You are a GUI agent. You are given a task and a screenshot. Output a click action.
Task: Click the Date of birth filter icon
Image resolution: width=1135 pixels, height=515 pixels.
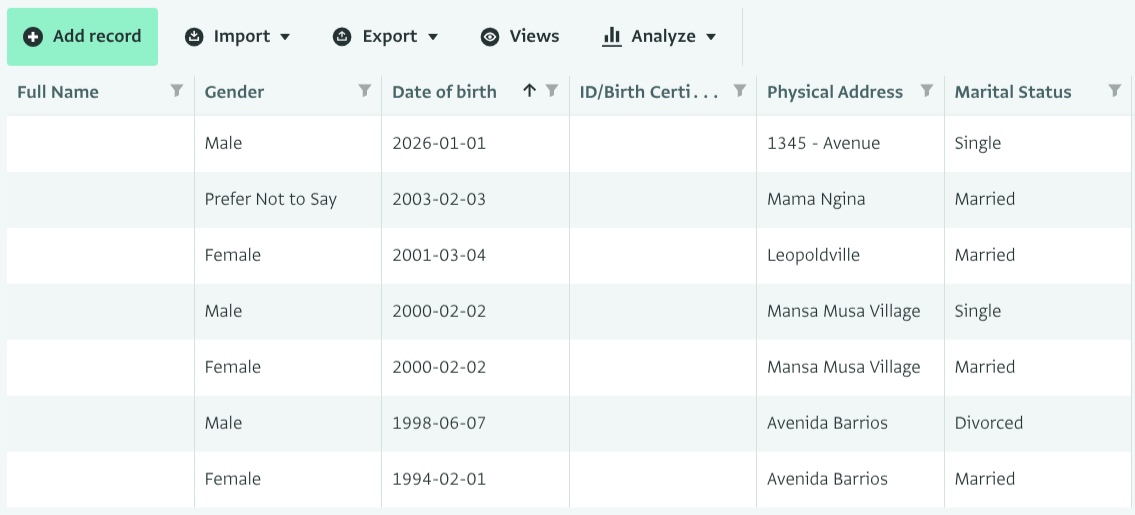tap(552, 91)
